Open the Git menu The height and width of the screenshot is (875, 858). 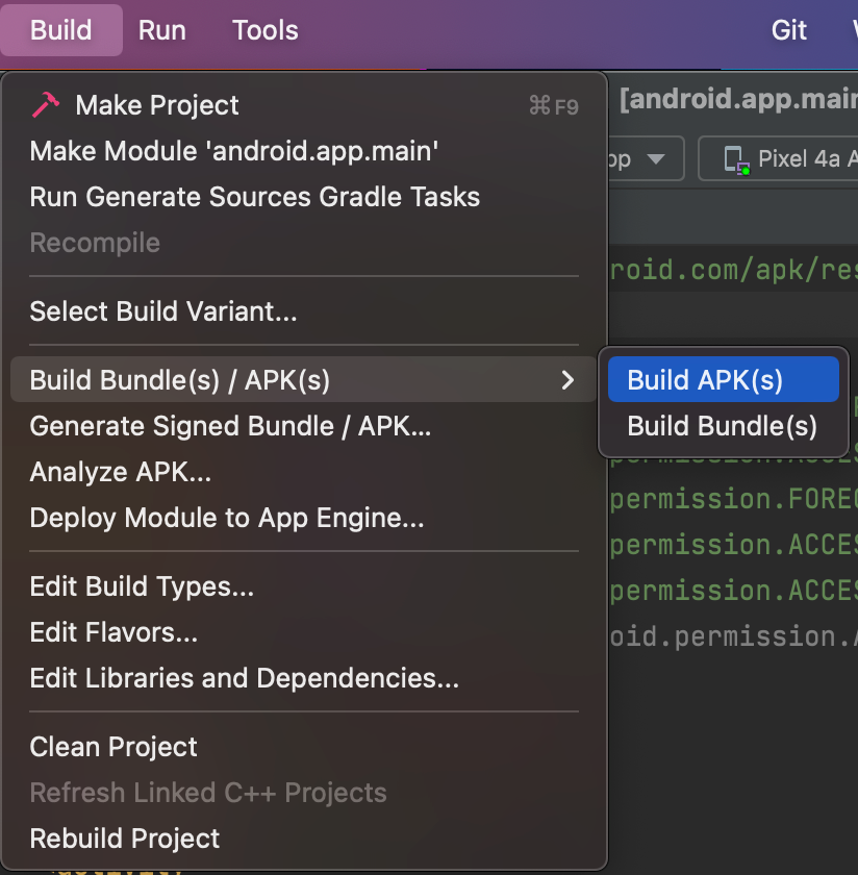(789, 30)
